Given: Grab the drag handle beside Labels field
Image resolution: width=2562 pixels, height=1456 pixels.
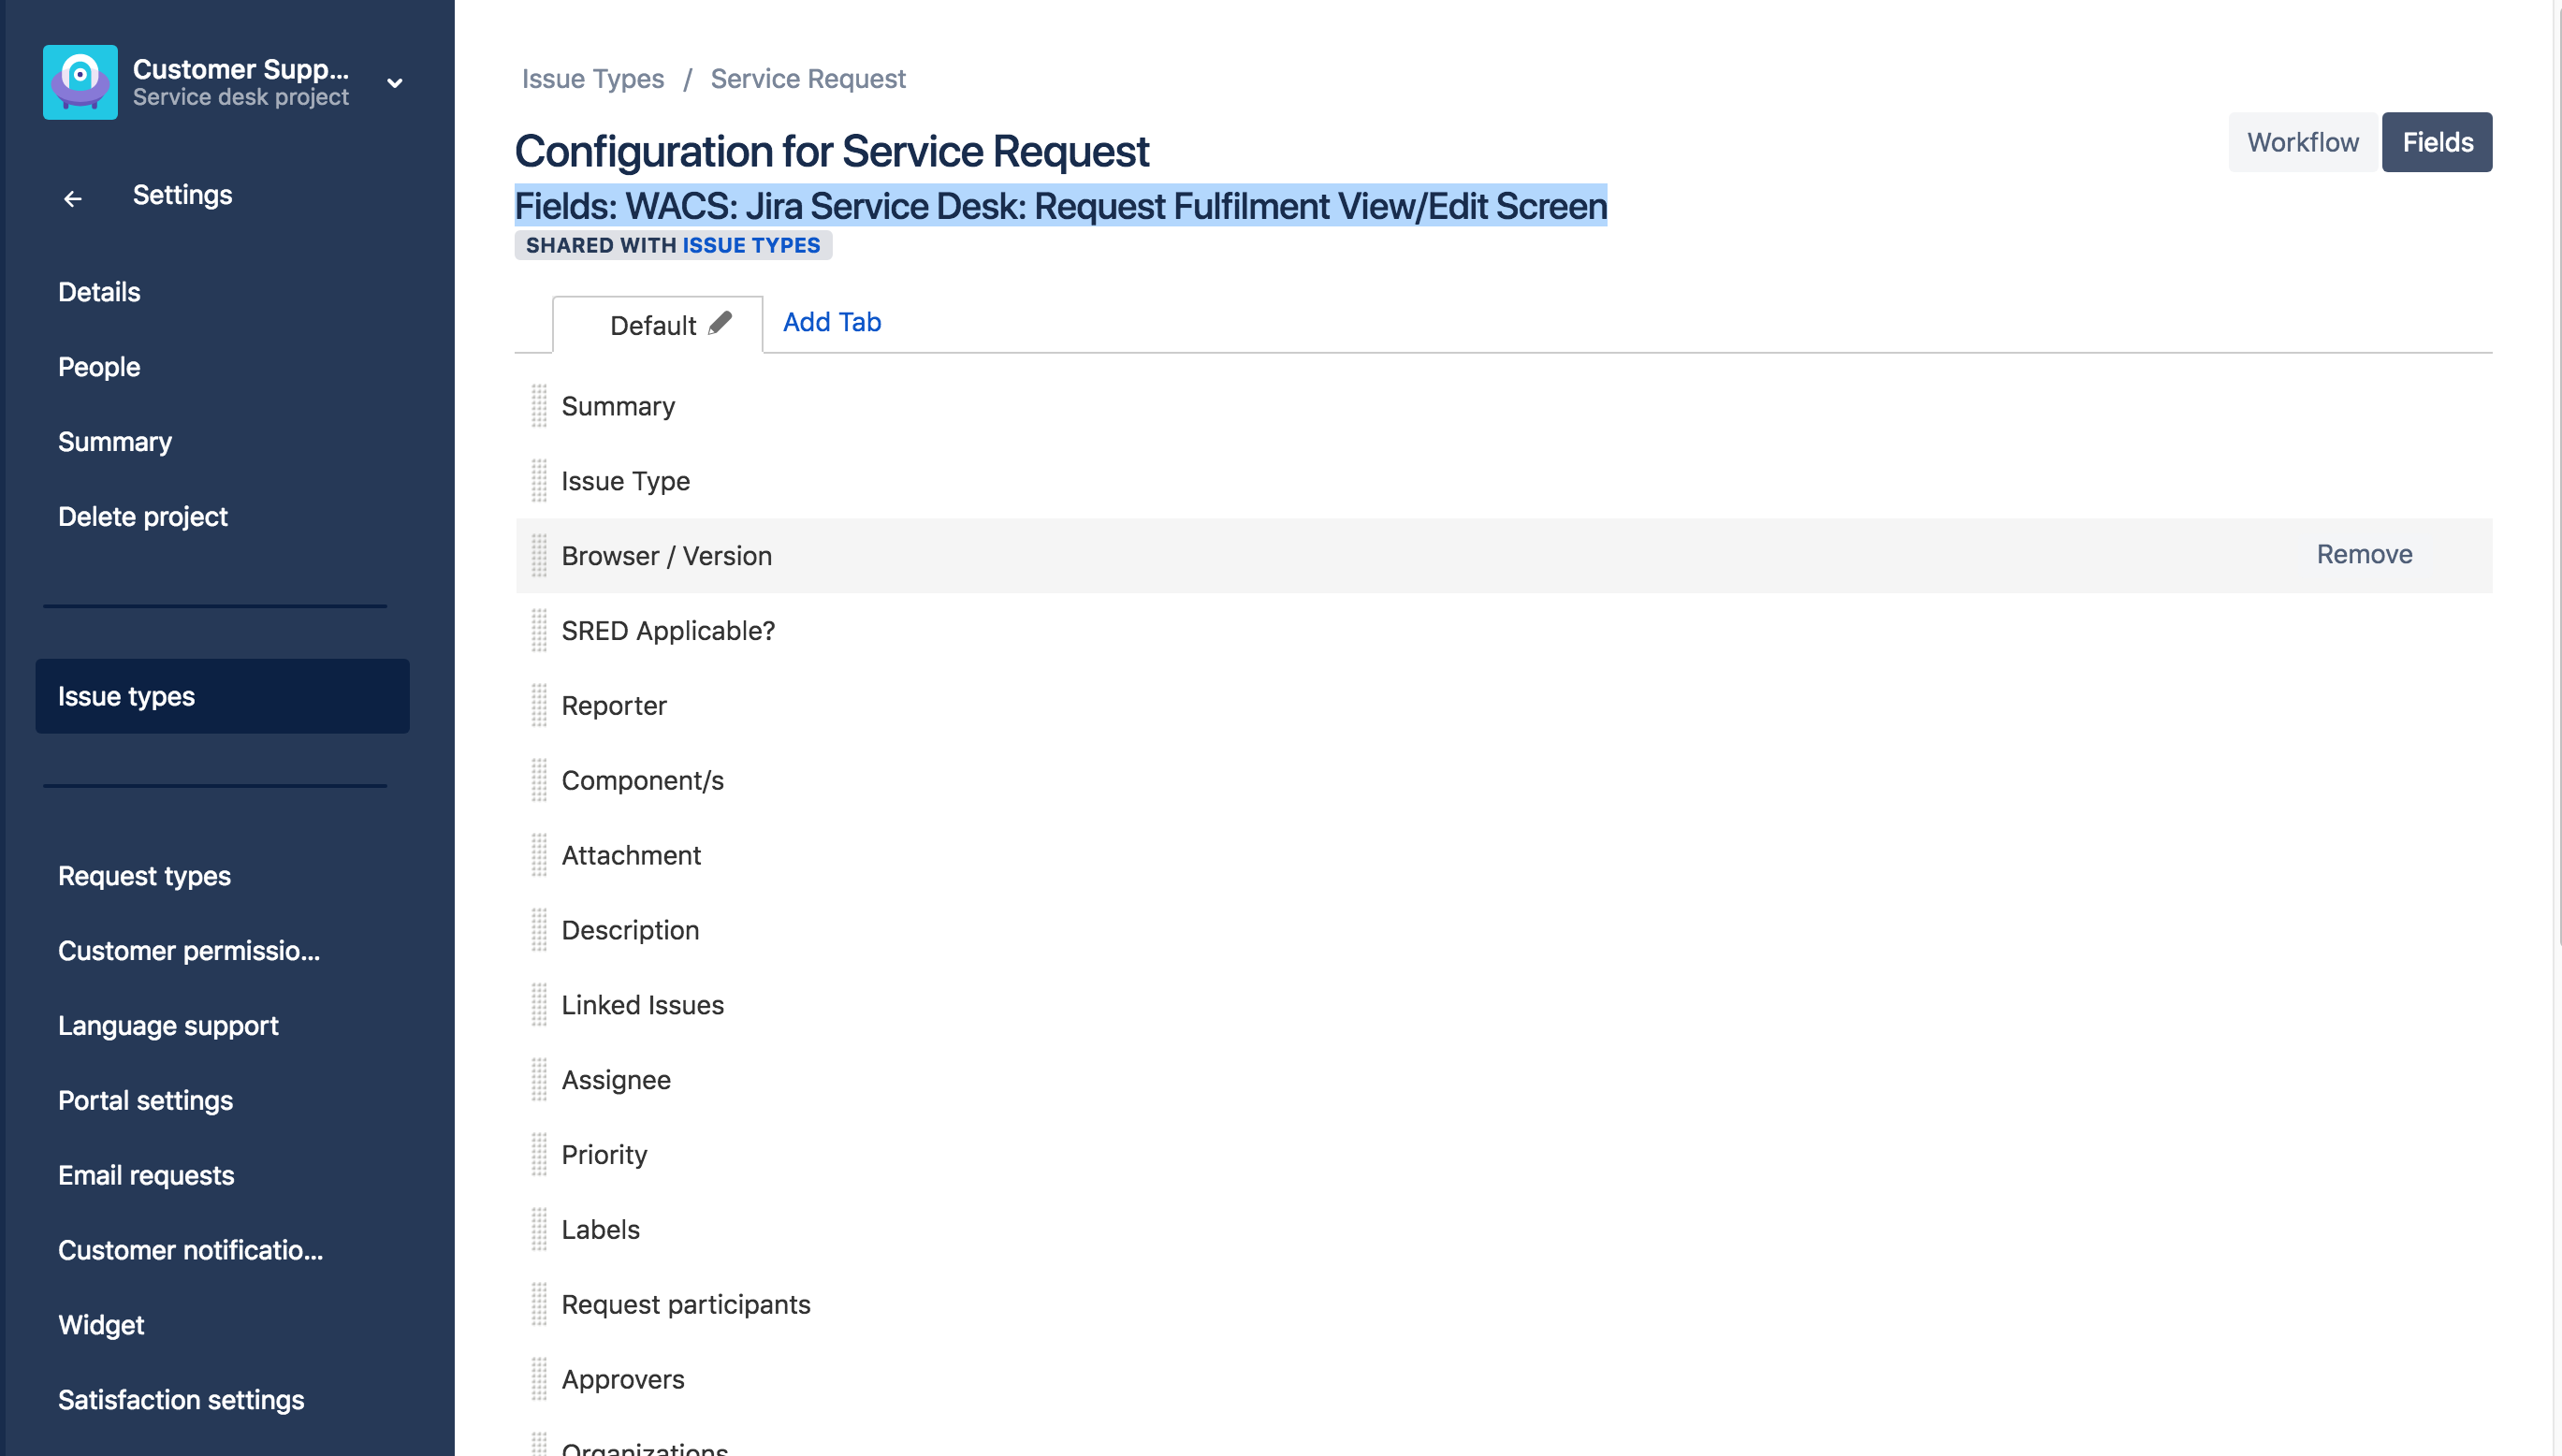Looking at the screenshot, I should [539, 1229].
